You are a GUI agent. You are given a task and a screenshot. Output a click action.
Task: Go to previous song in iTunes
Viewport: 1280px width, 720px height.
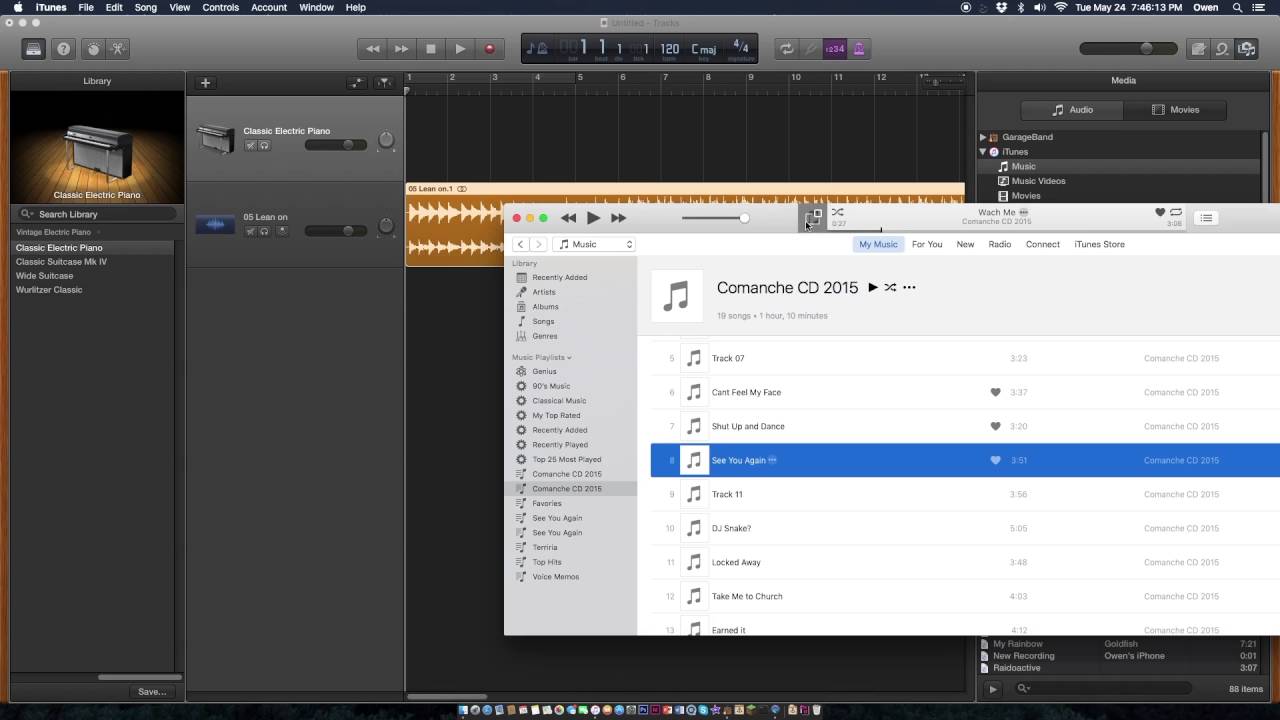(x=568, y=218)
